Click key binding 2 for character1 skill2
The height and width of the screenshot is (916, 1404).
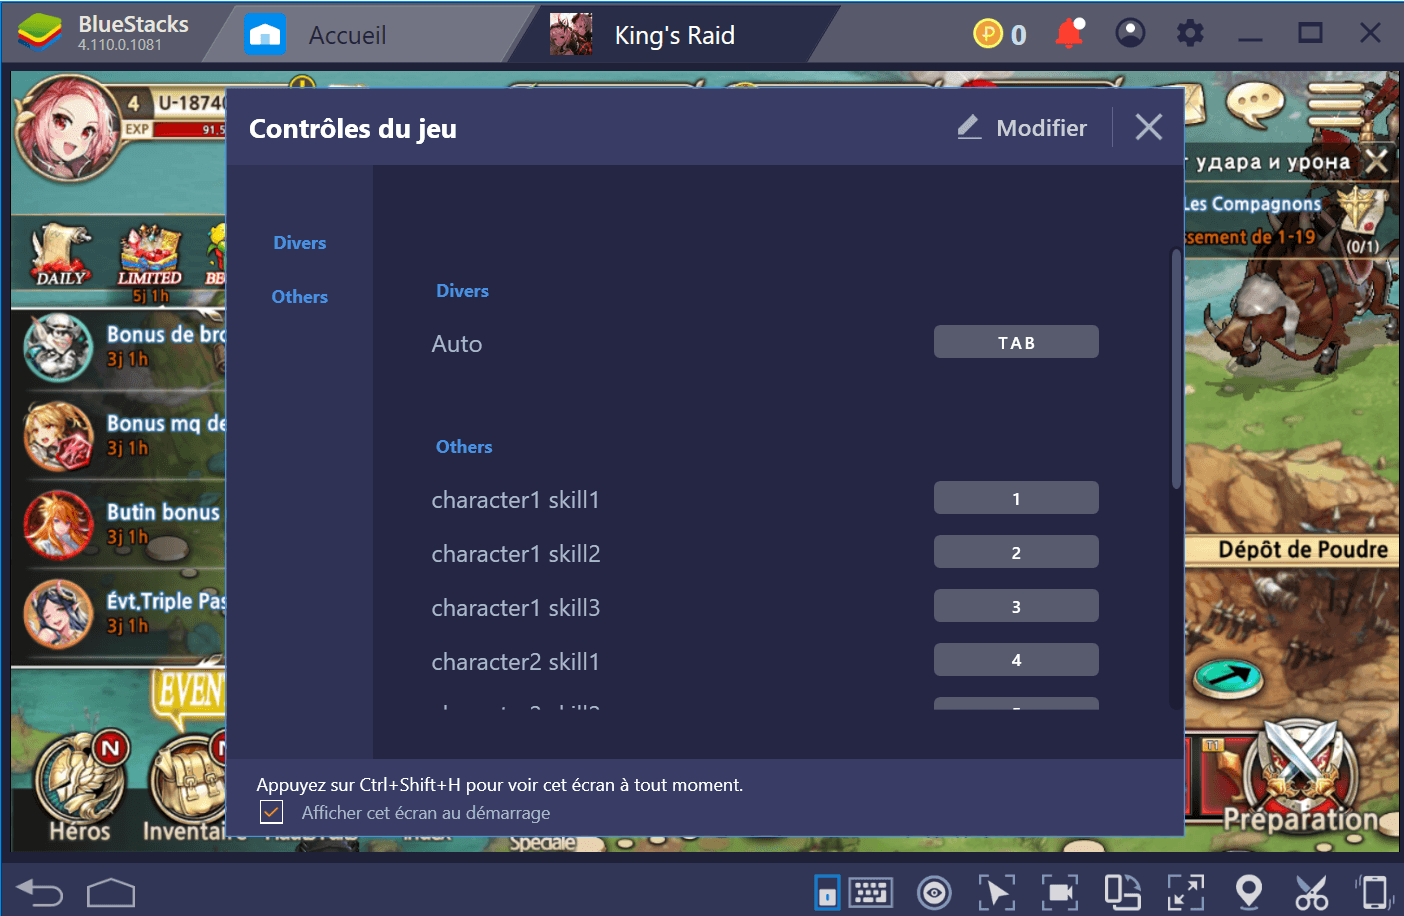coord(1016,552)
